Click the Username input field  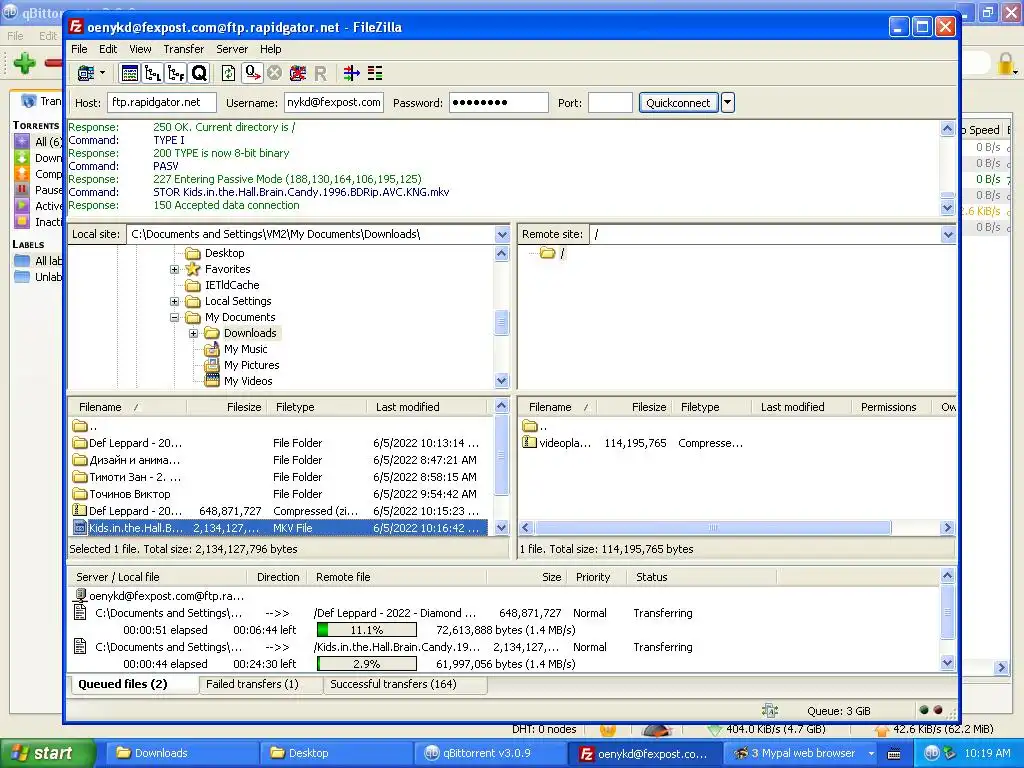point(334,103)
